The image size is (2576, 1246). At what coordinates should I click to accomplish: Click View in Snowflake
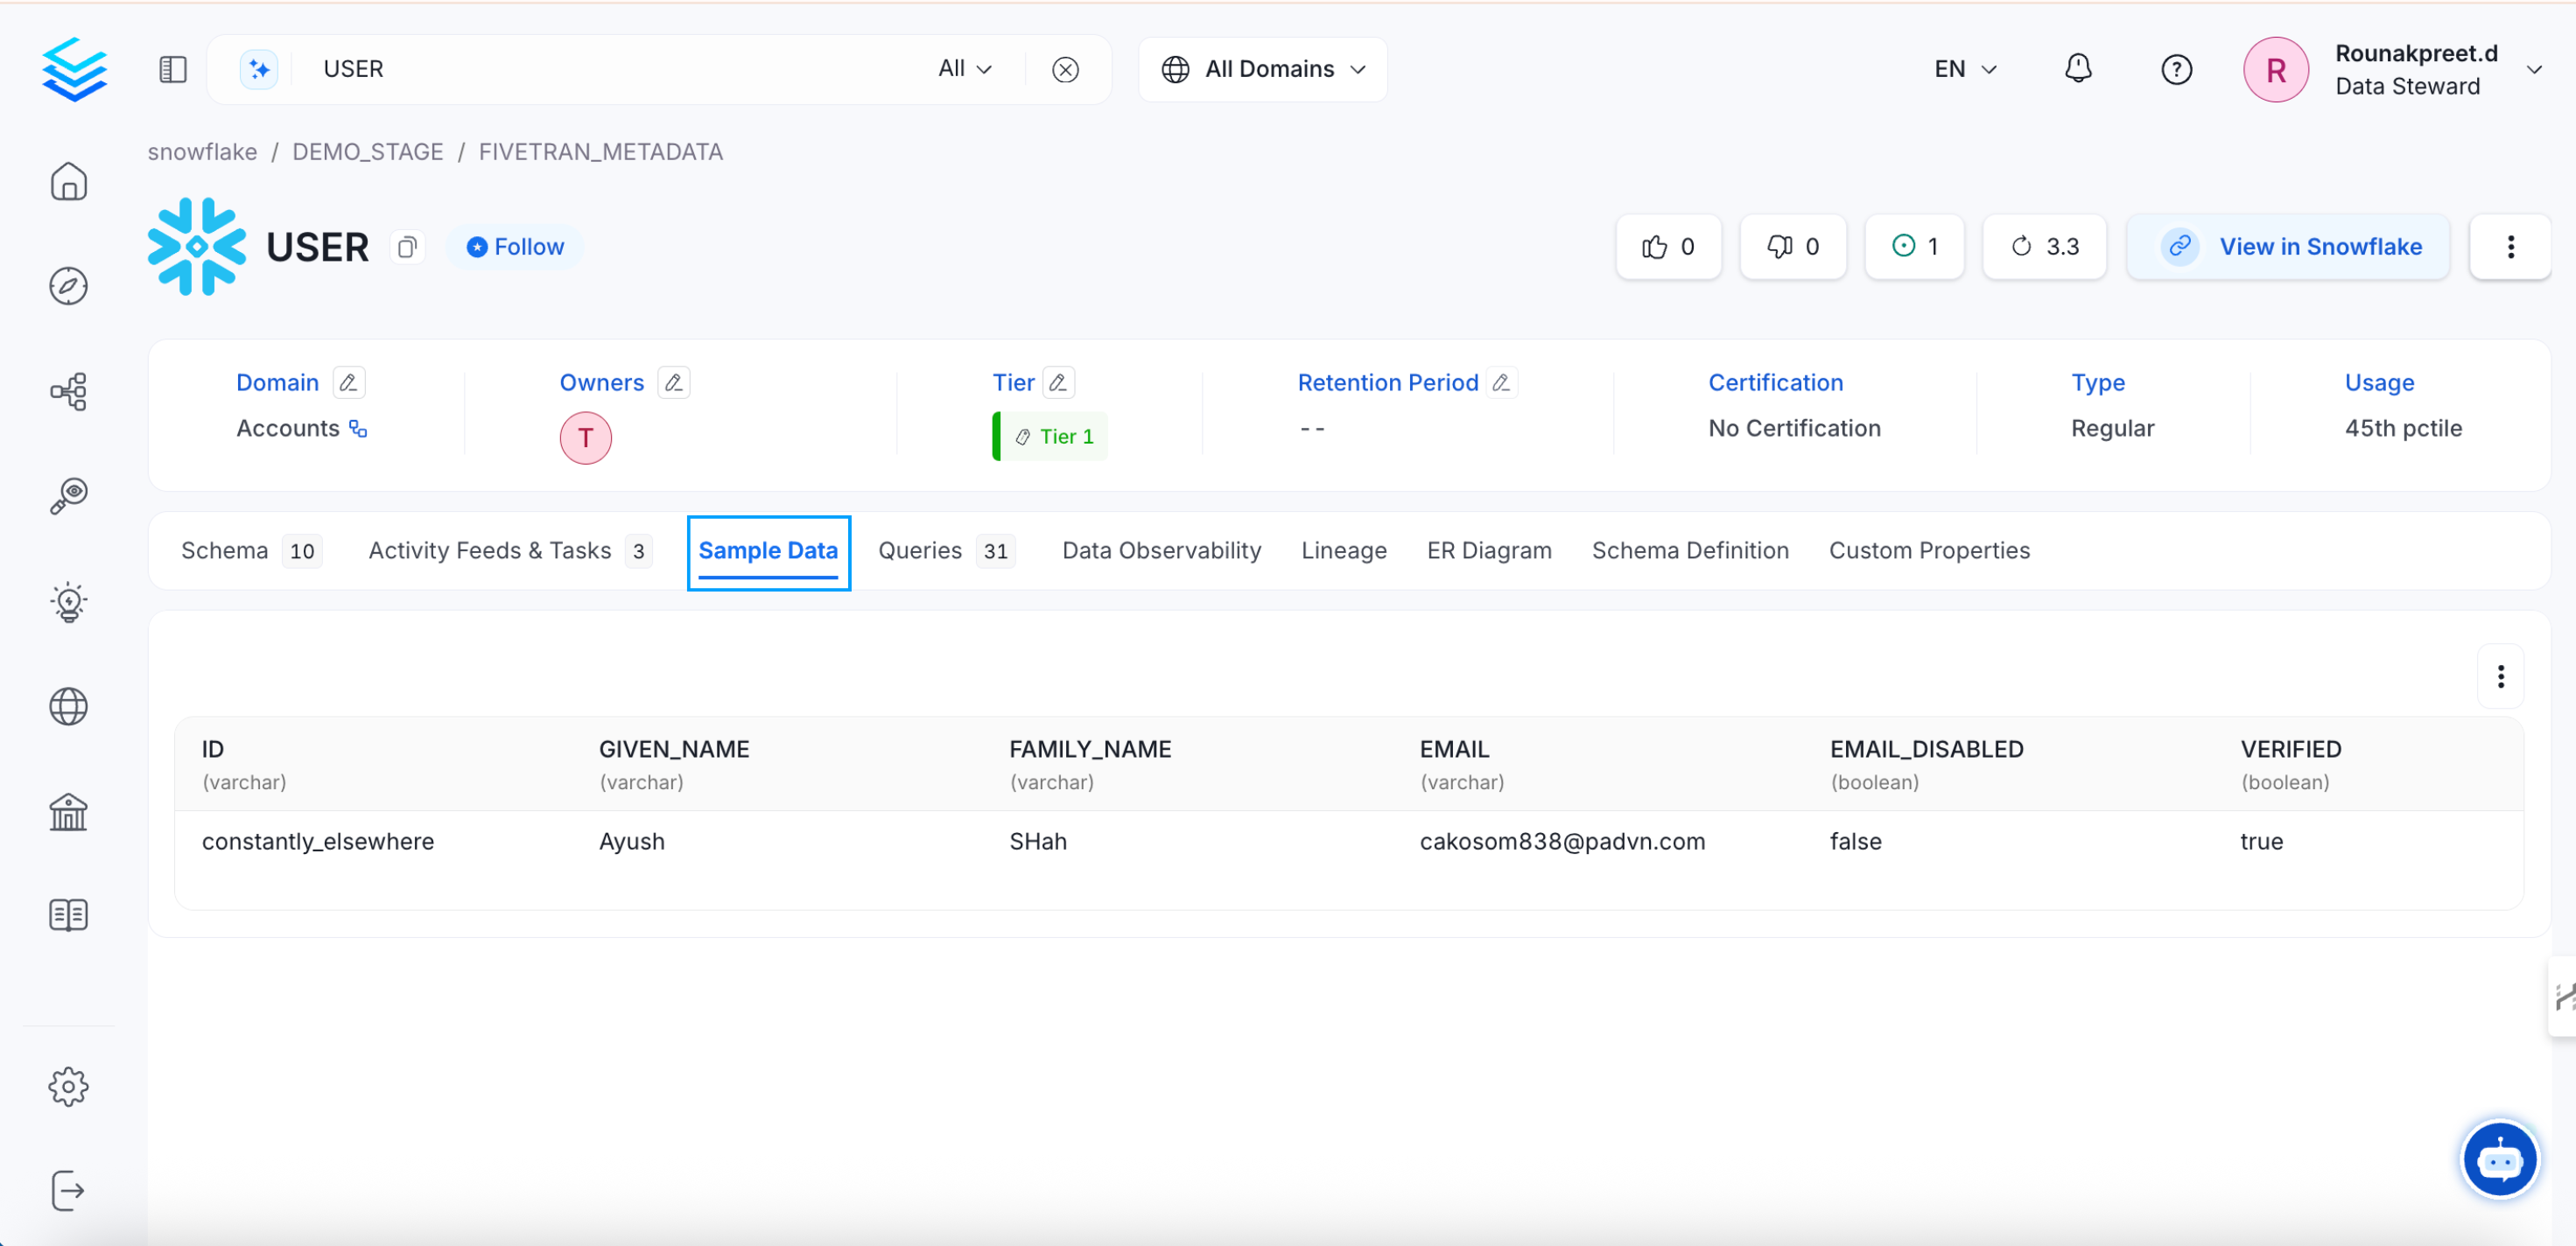[x=2289, y=246]
